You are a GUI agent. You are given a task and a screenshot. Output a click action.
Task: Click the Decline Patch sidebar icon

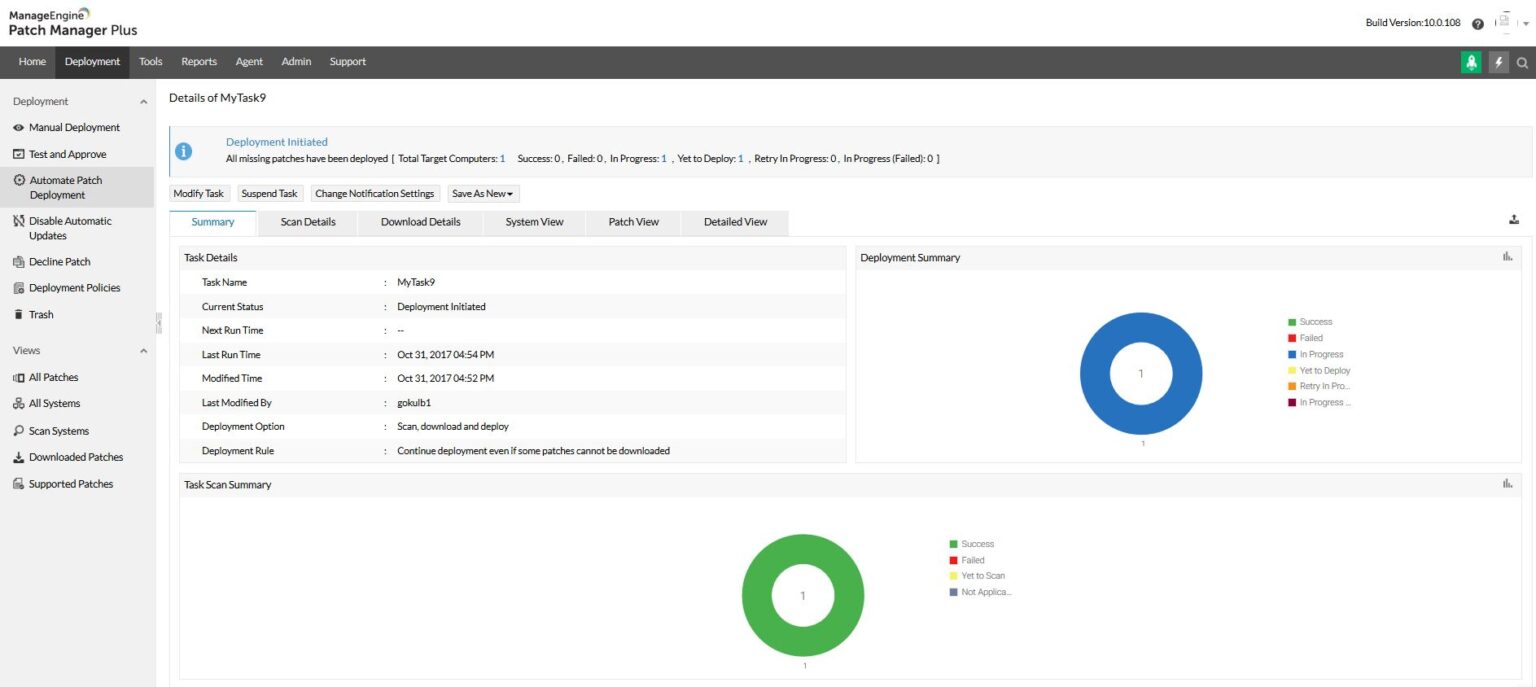pyautogui.click(x=21, y=261)
